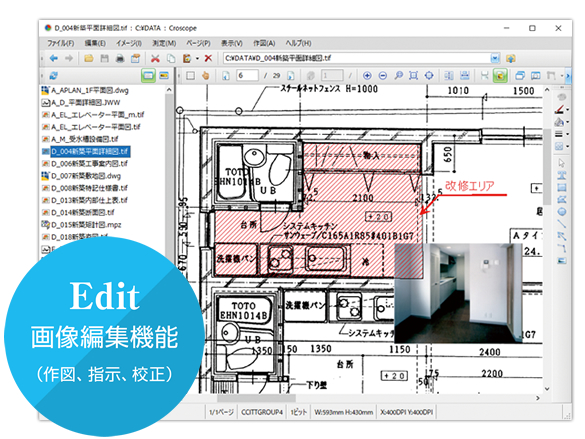Go to the previous page
Viewport: 585px width, 439px height.
click(226, 76)
